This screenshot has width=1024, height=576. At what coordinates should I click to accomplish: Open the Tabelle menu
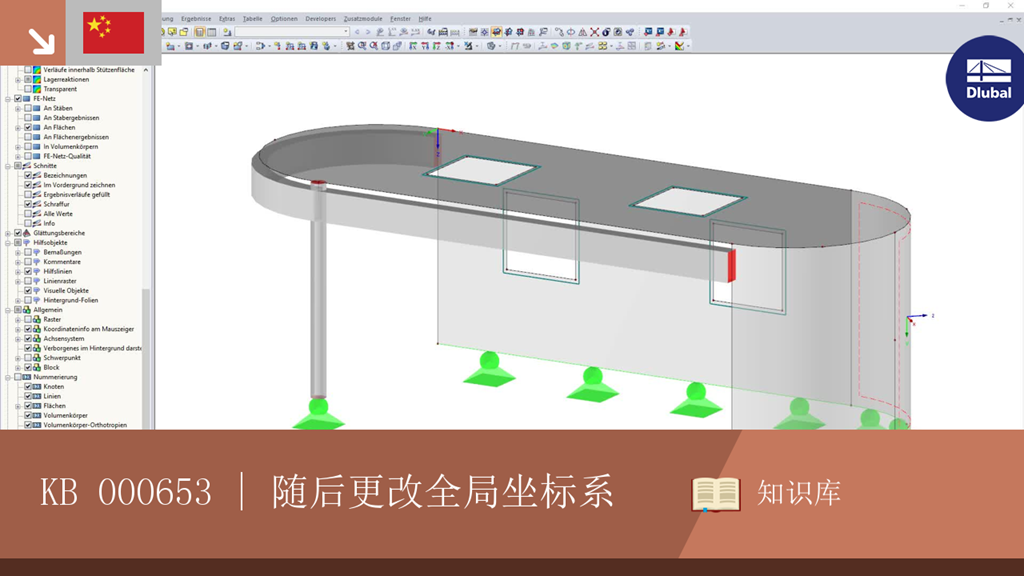point(252,19)
